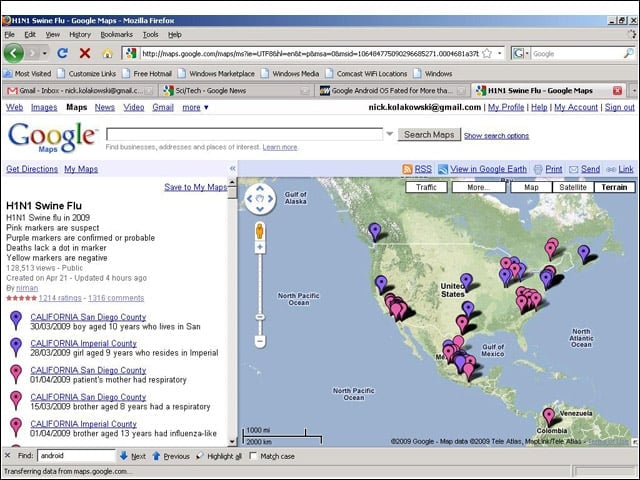The height and width of the screenshot is (480, 640).
Task: Open the Bookmarks menu
Action: (x=116, y=35)
